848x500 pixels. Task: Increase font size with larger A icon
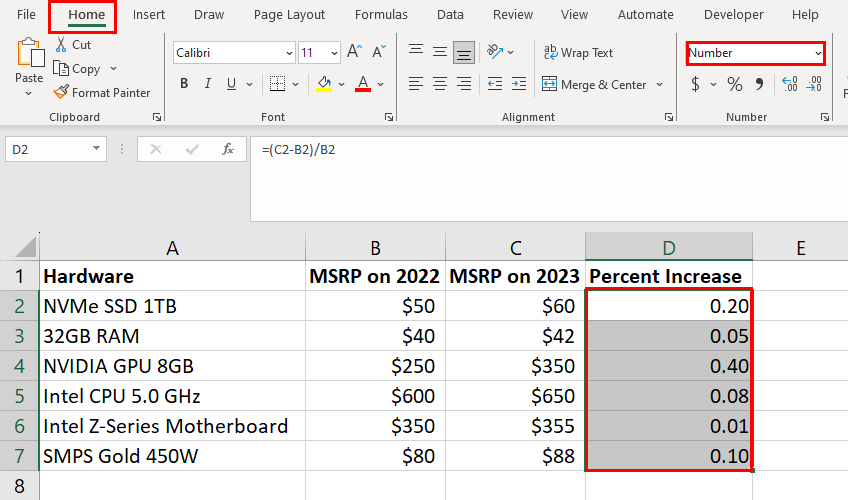pos(354,52)
